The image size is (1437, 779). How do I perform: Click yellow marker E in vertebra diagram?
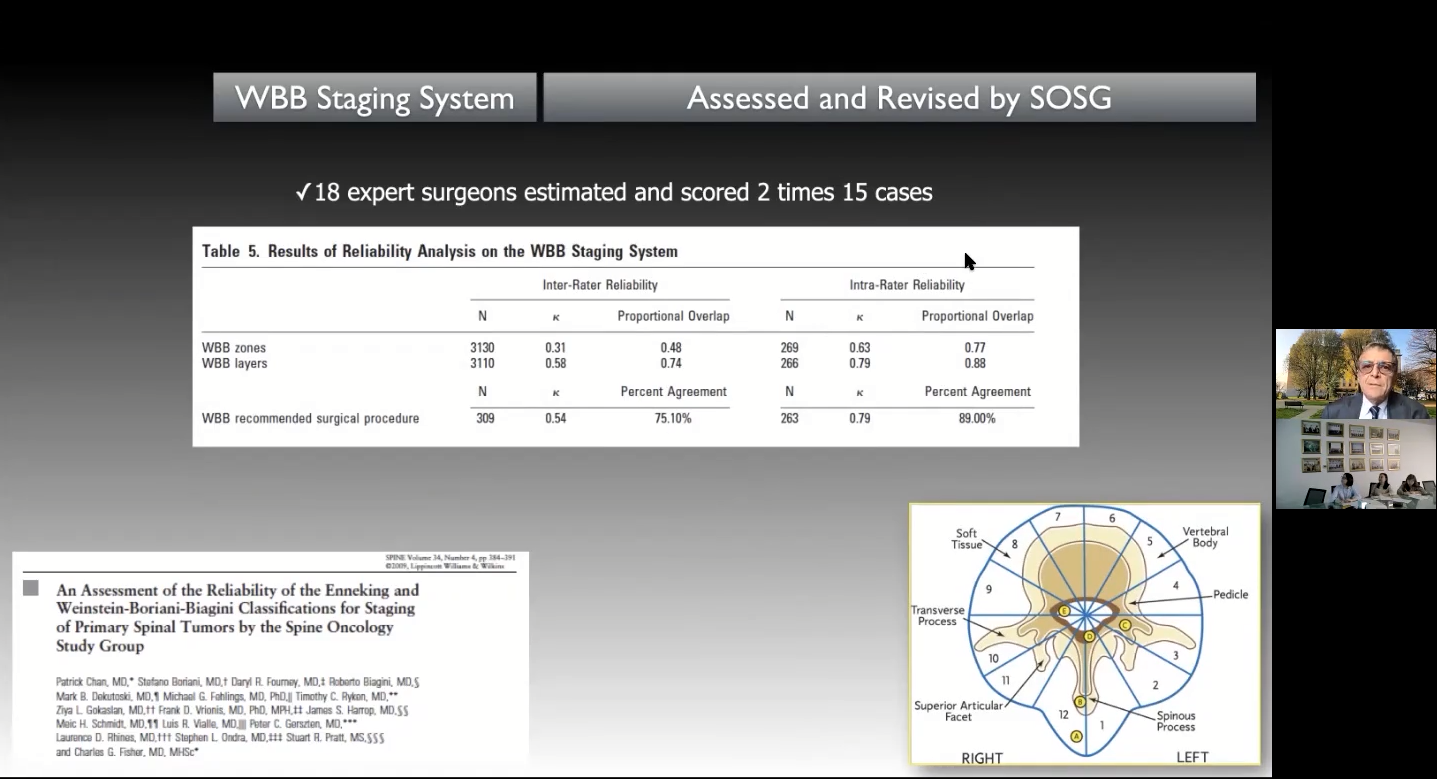pos(1065,611)
